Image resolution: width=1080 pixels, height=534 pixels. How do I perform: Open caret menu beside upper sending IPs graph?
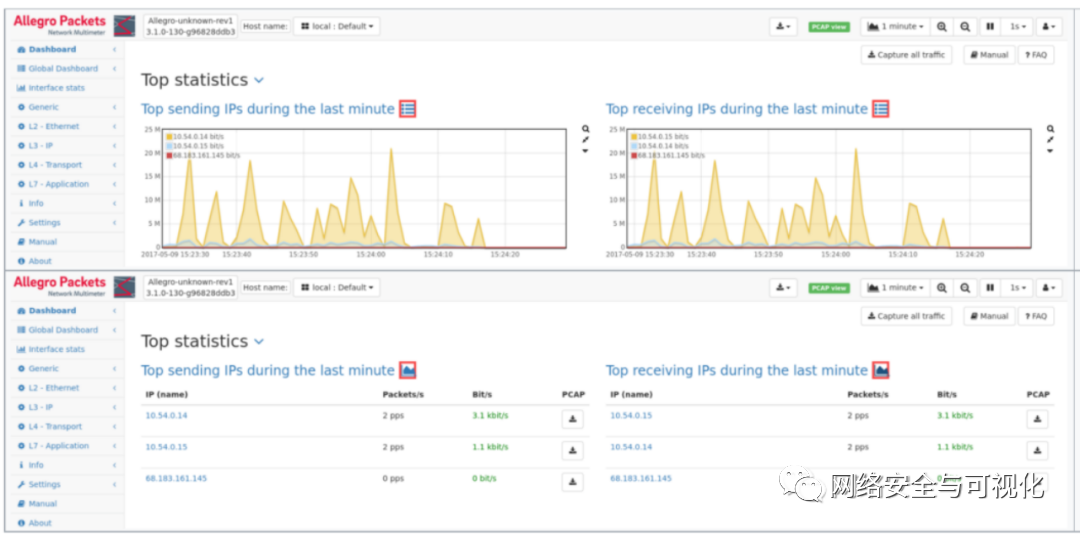[585, 151]
